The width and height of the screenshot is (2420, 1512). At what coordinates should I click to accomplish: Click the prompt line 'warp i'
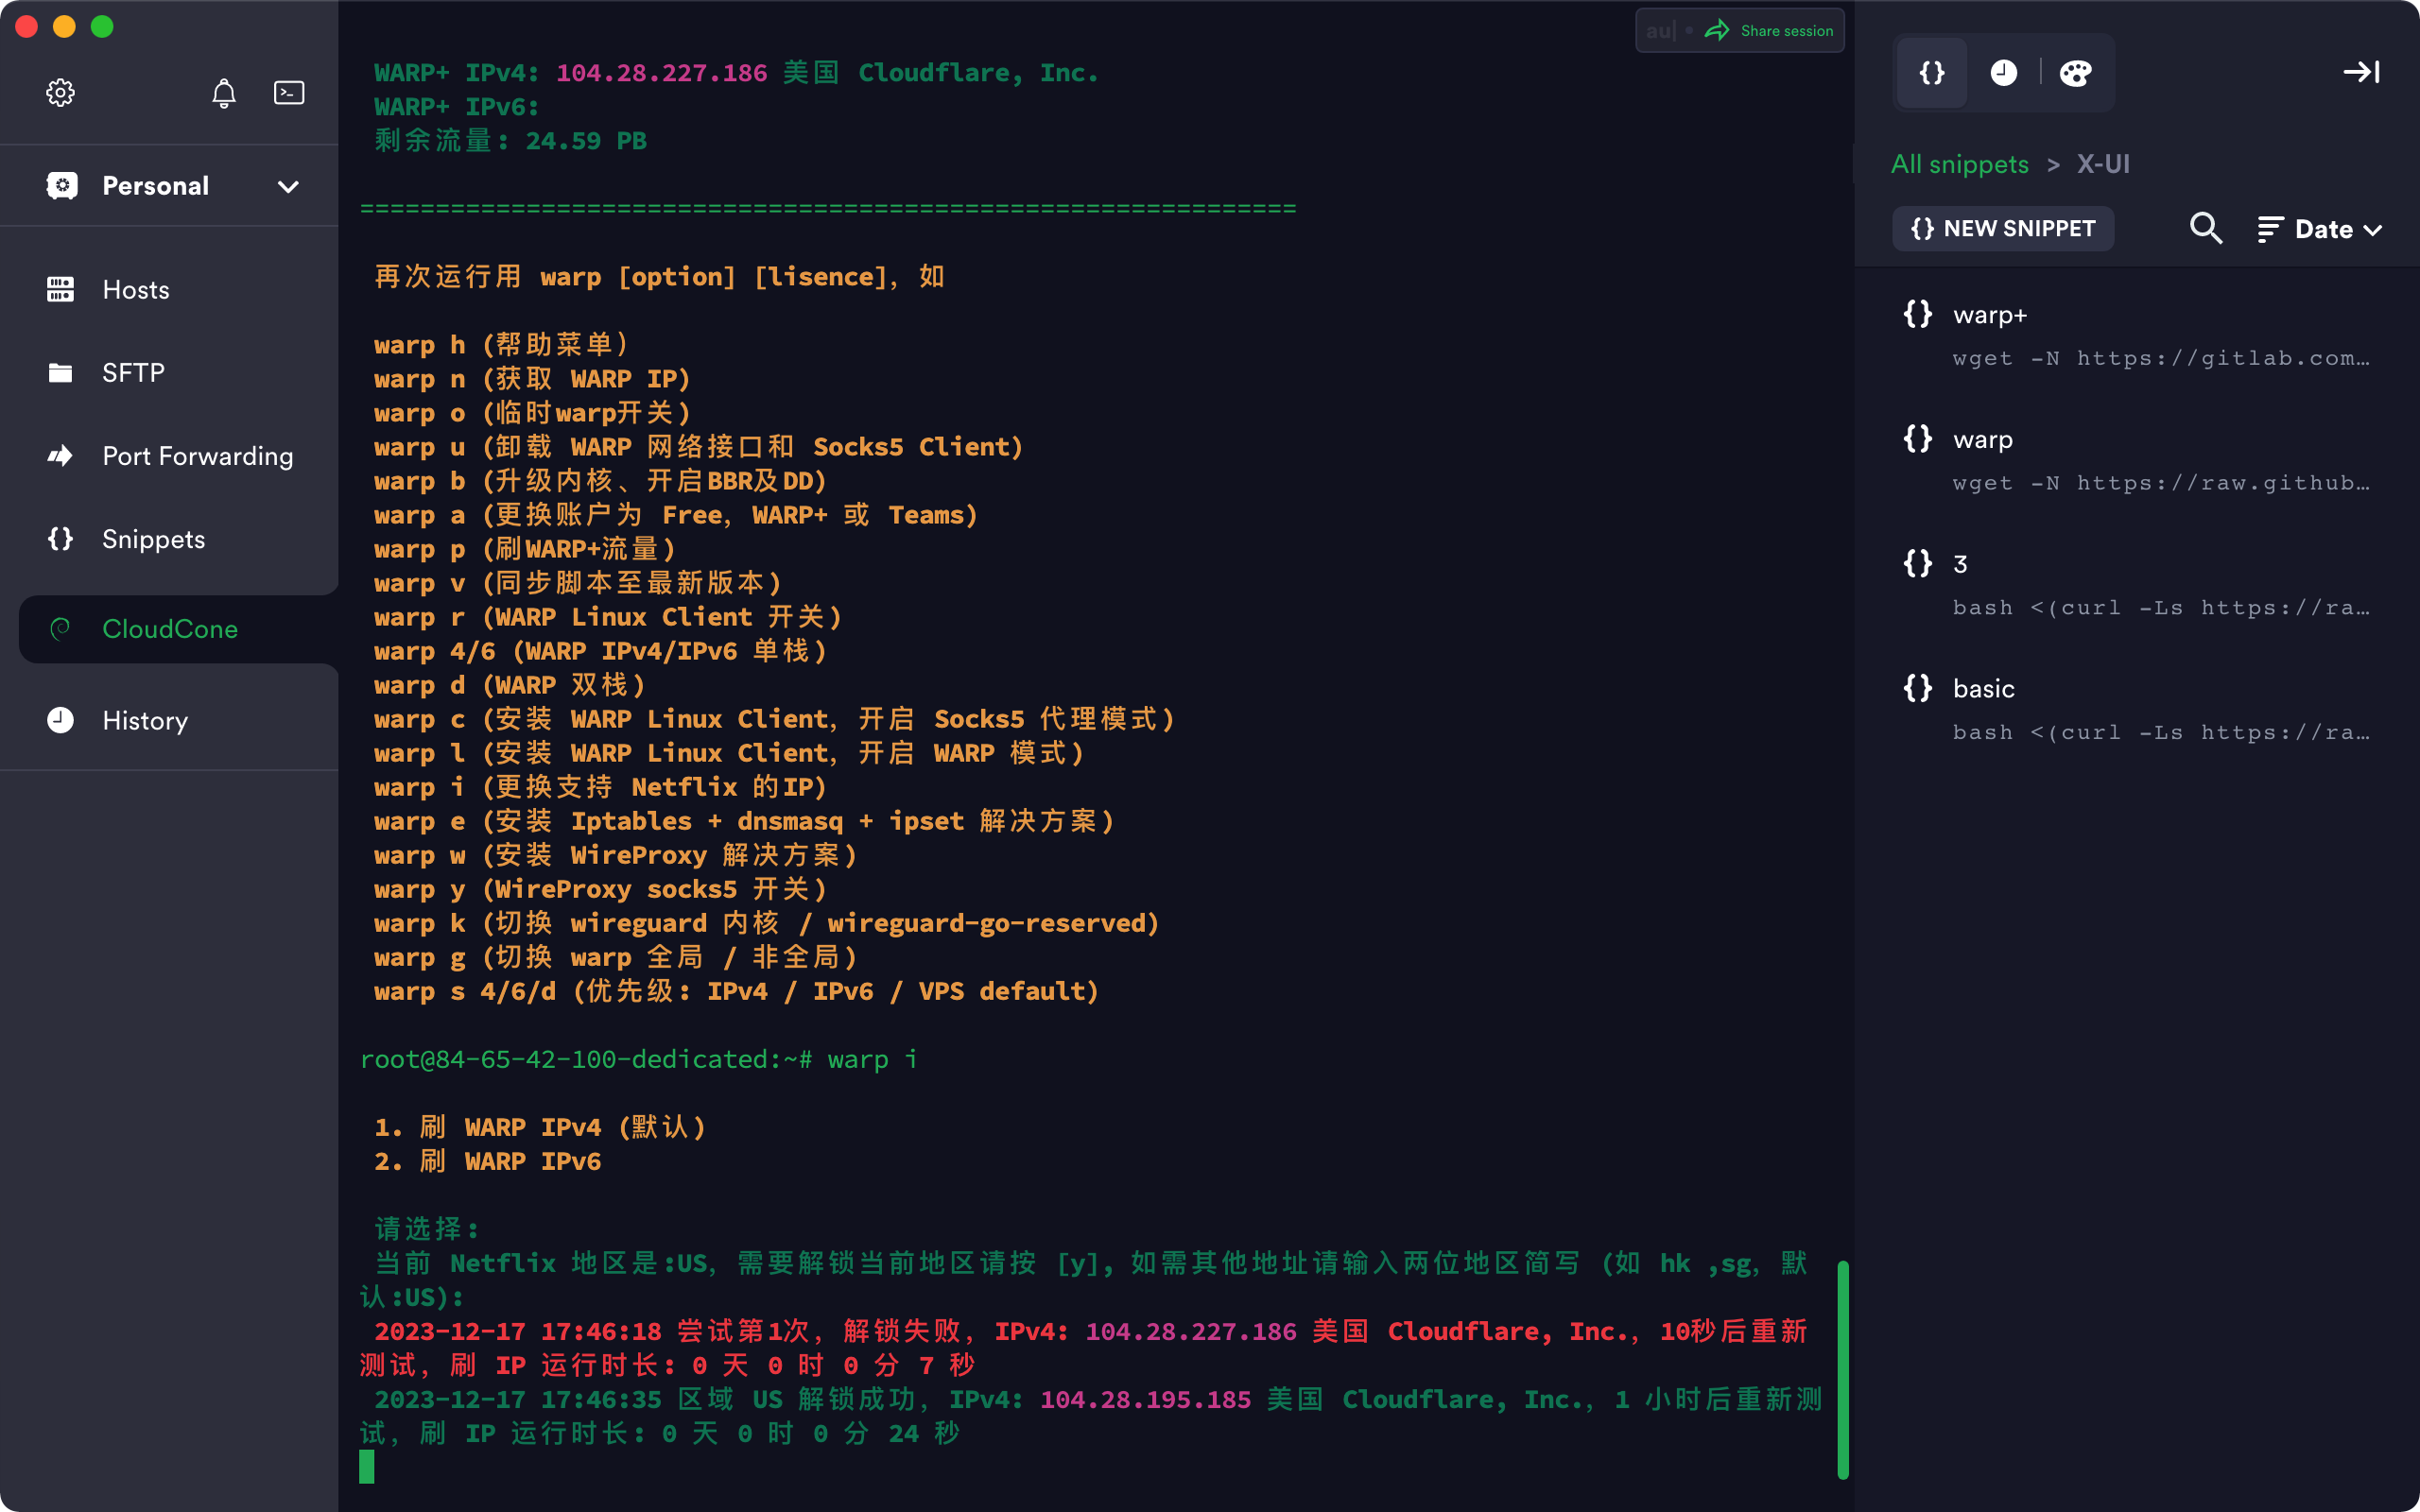[638, 1059]
